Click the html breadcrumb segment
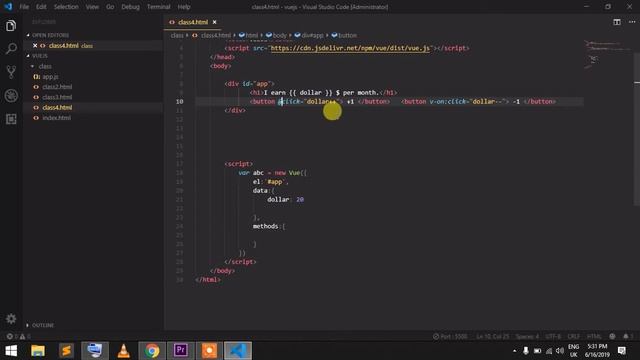 [x=249, y=36]
